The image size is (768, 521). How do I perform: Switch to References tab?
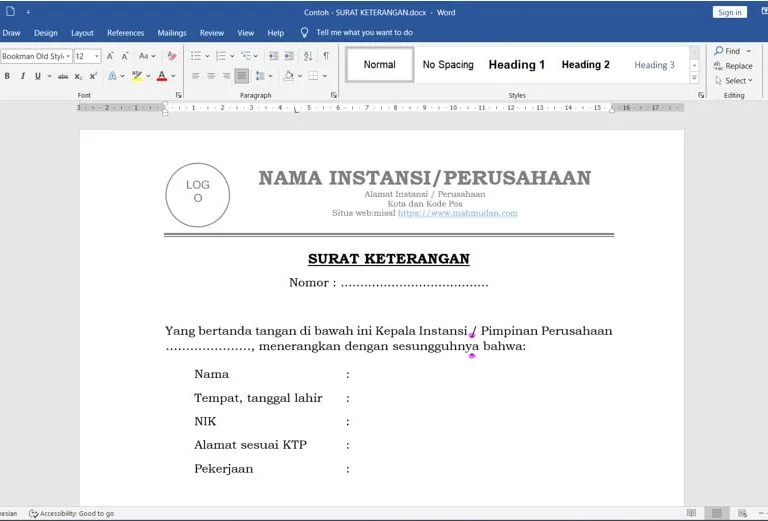125,33
